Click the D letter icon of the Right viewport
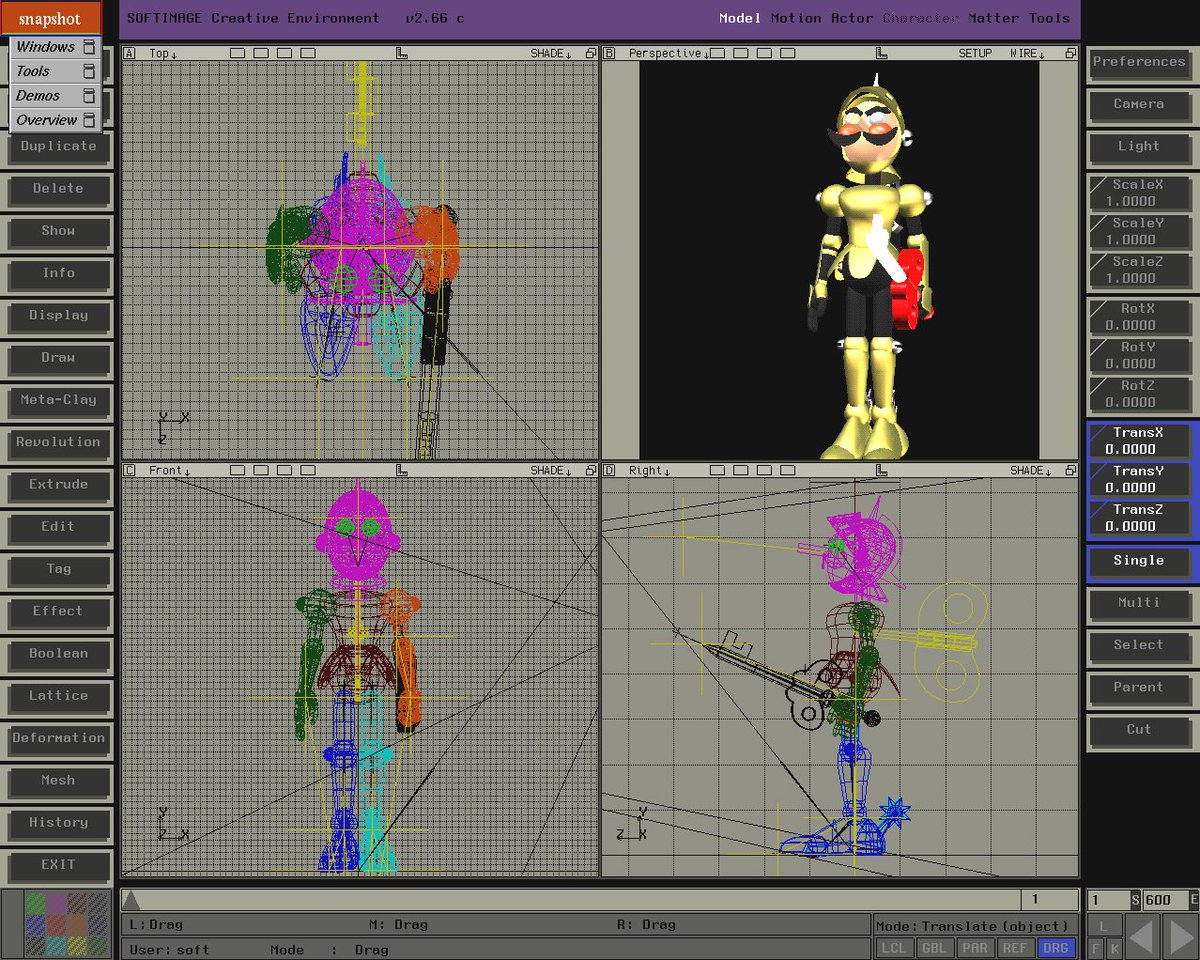 (609, 470)
